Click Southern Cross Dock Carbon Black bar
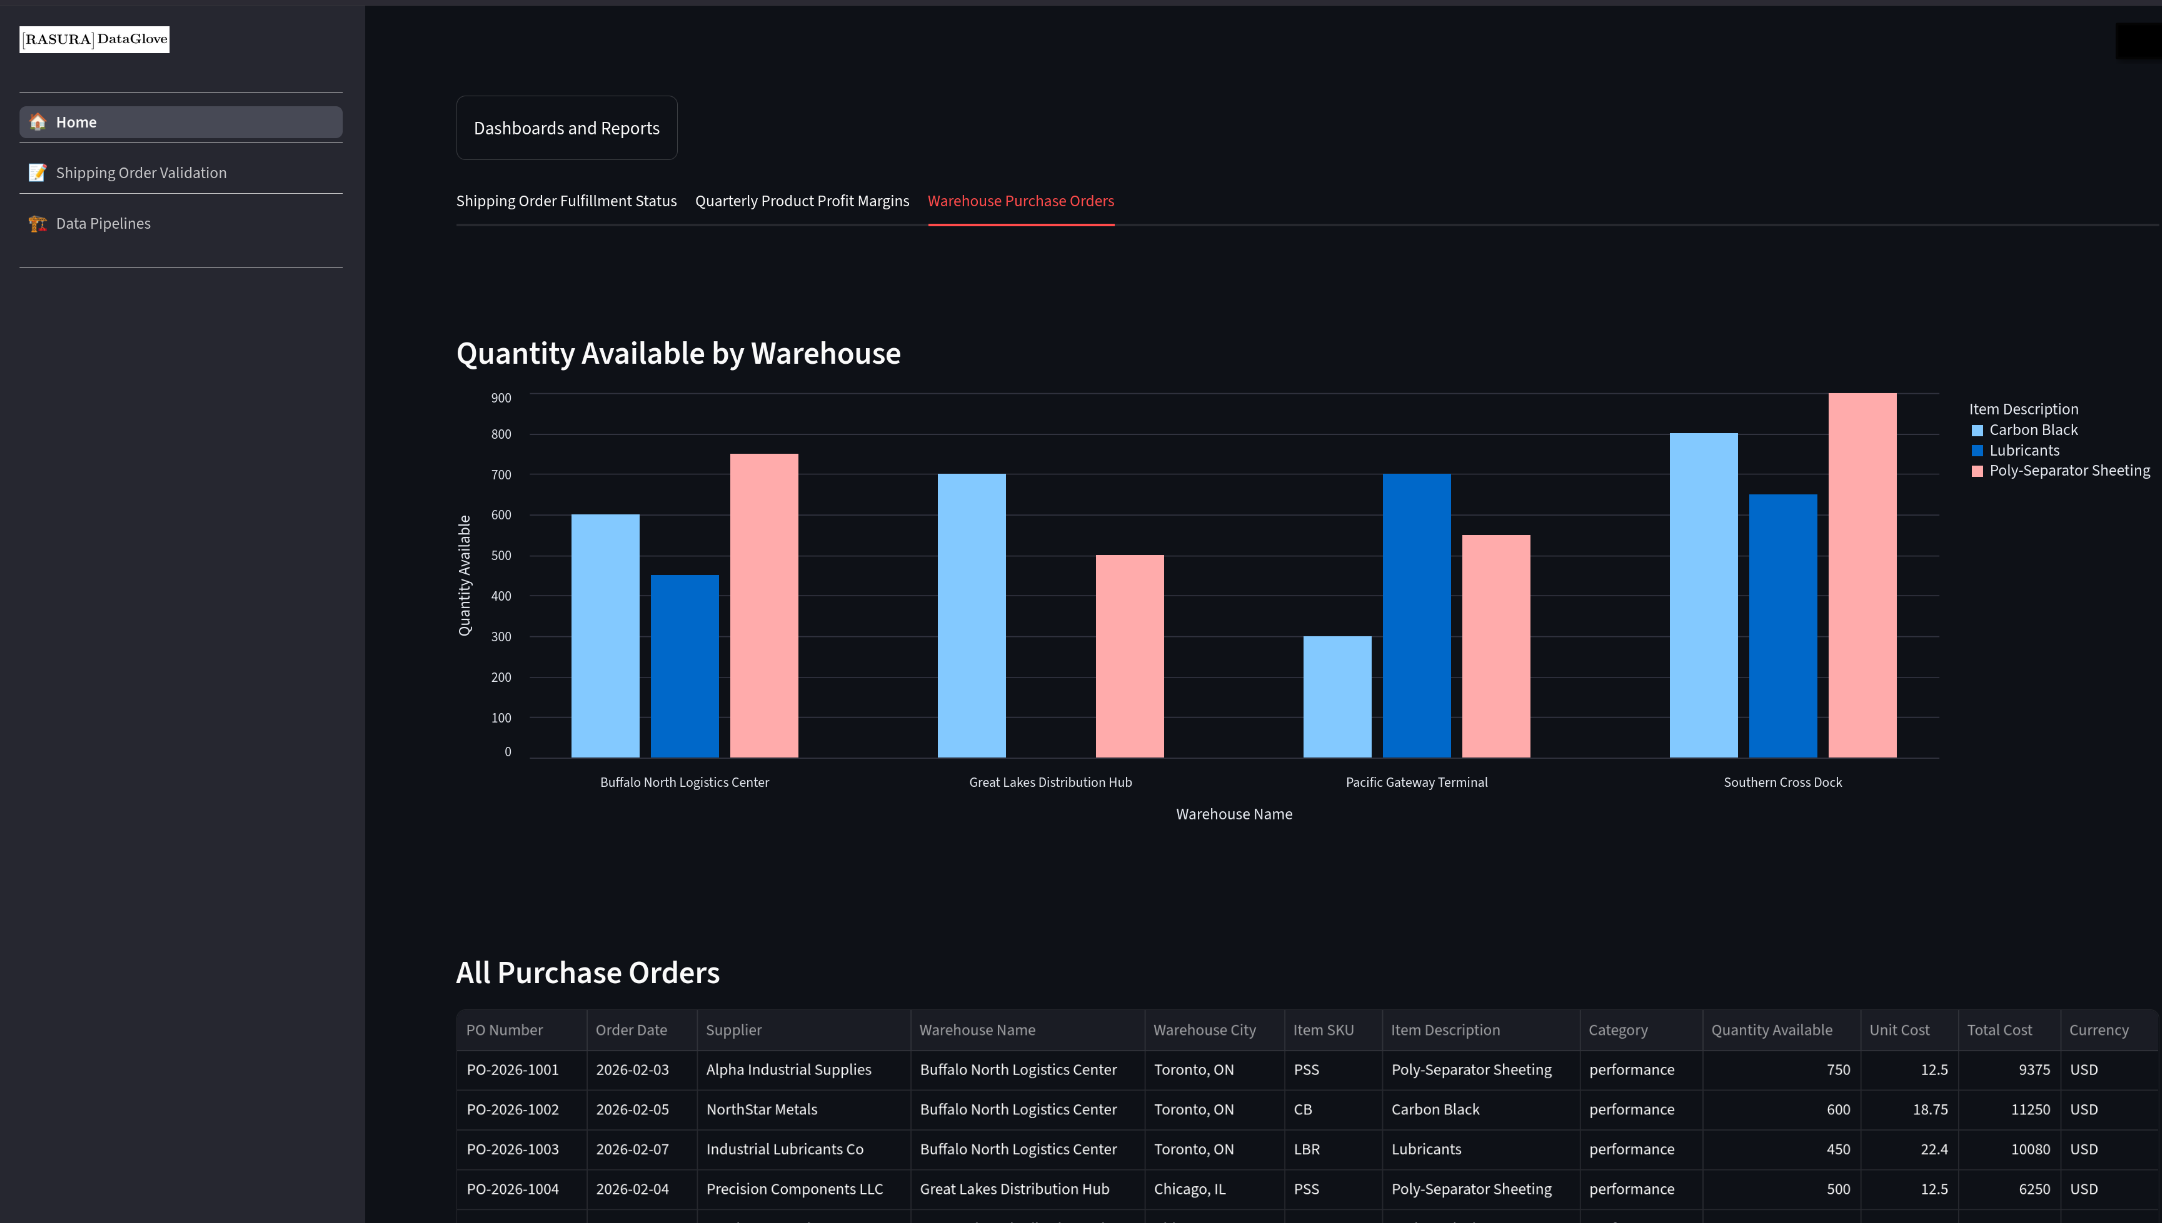2162x1223 pixels. 1704,595
